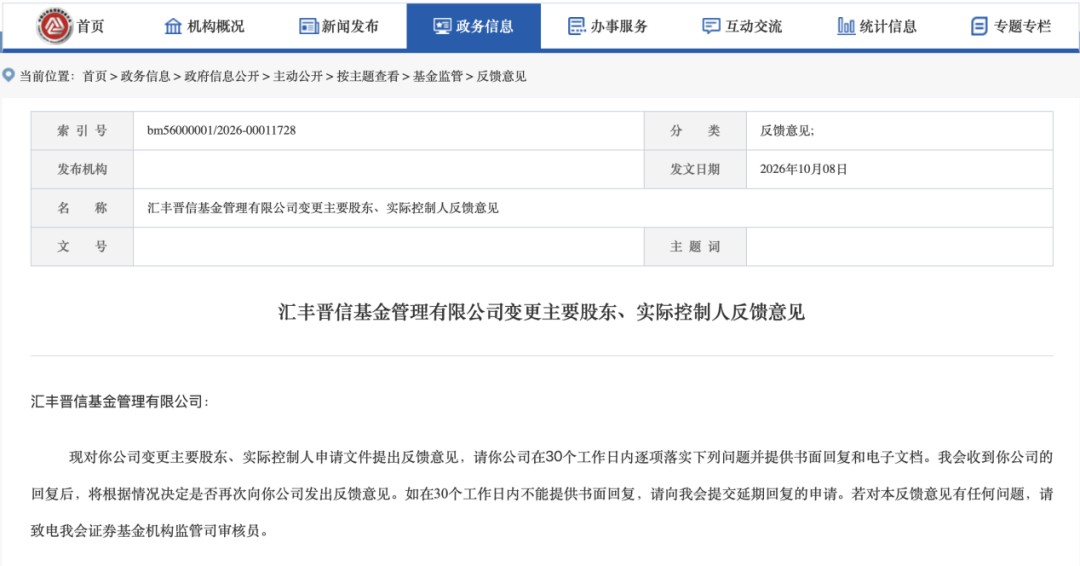Image resolution: width=1080 pixels, height=566 pixels.
Task: Click the line starting 回复后，将根据情况
Action: point(541,494)
